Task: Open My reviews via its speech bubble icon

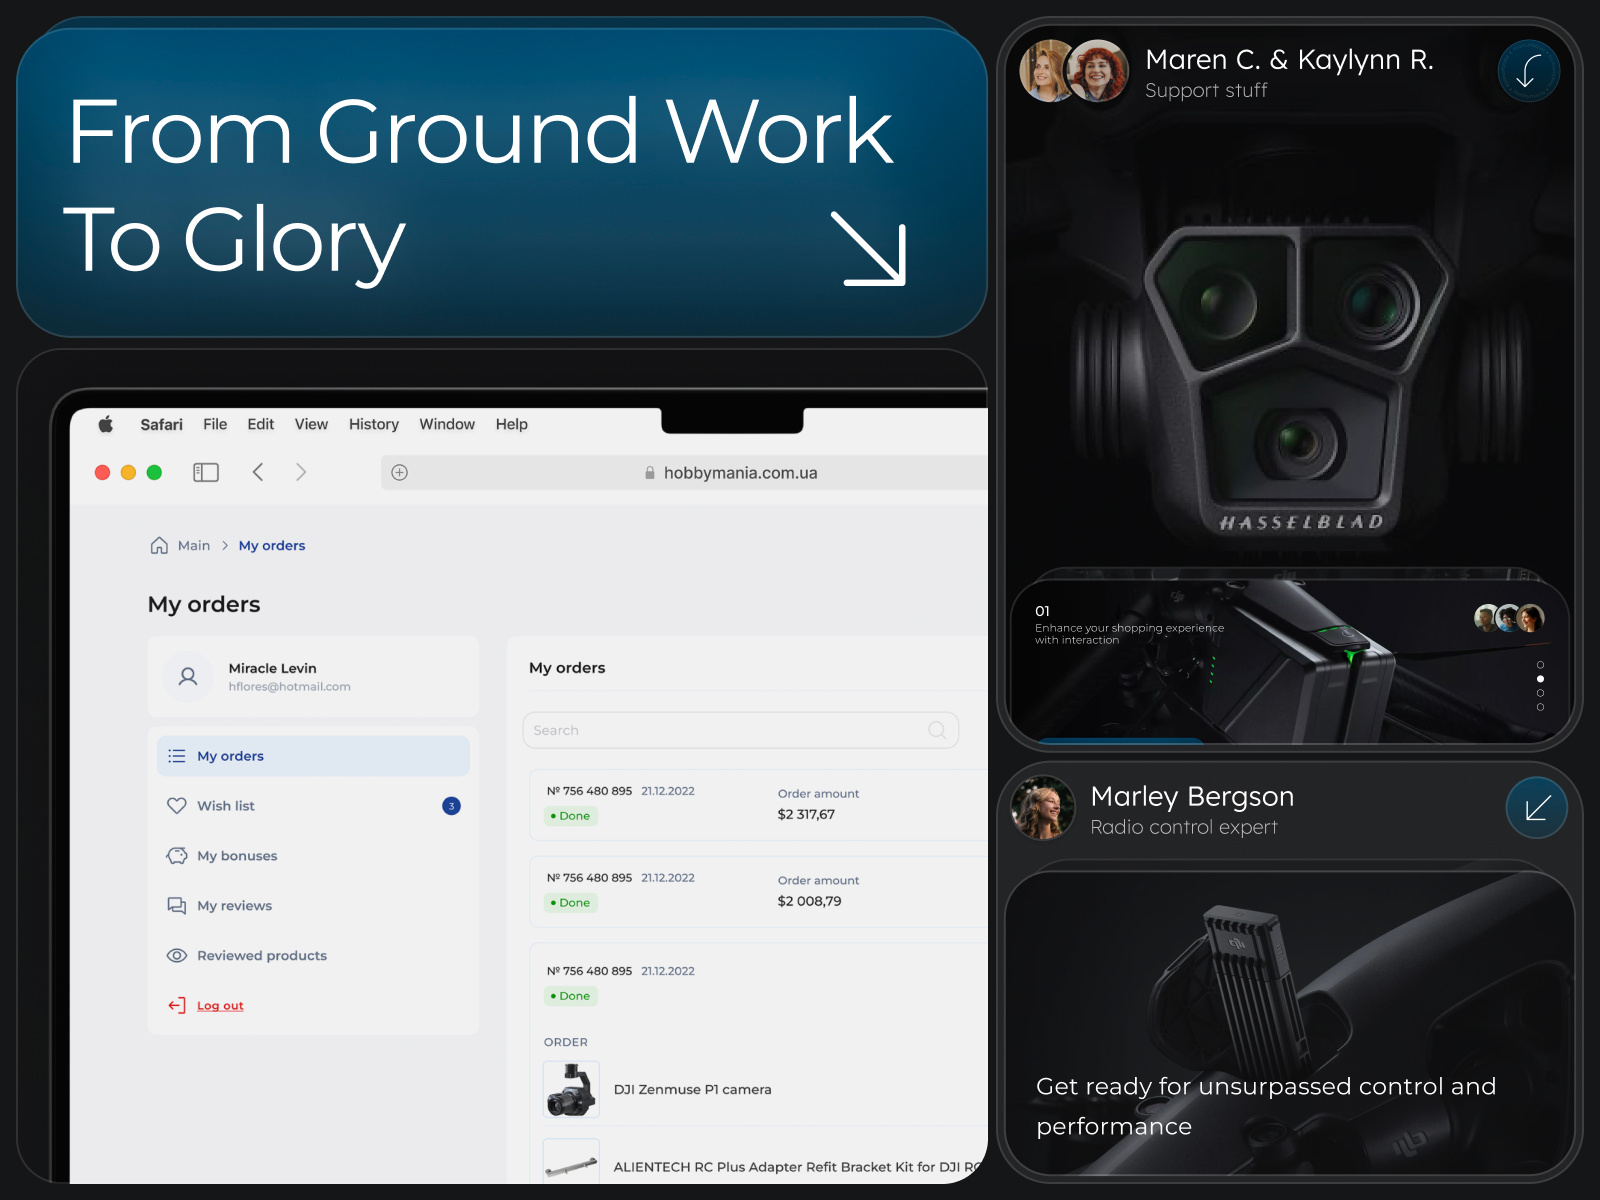Action: [177, 906]
